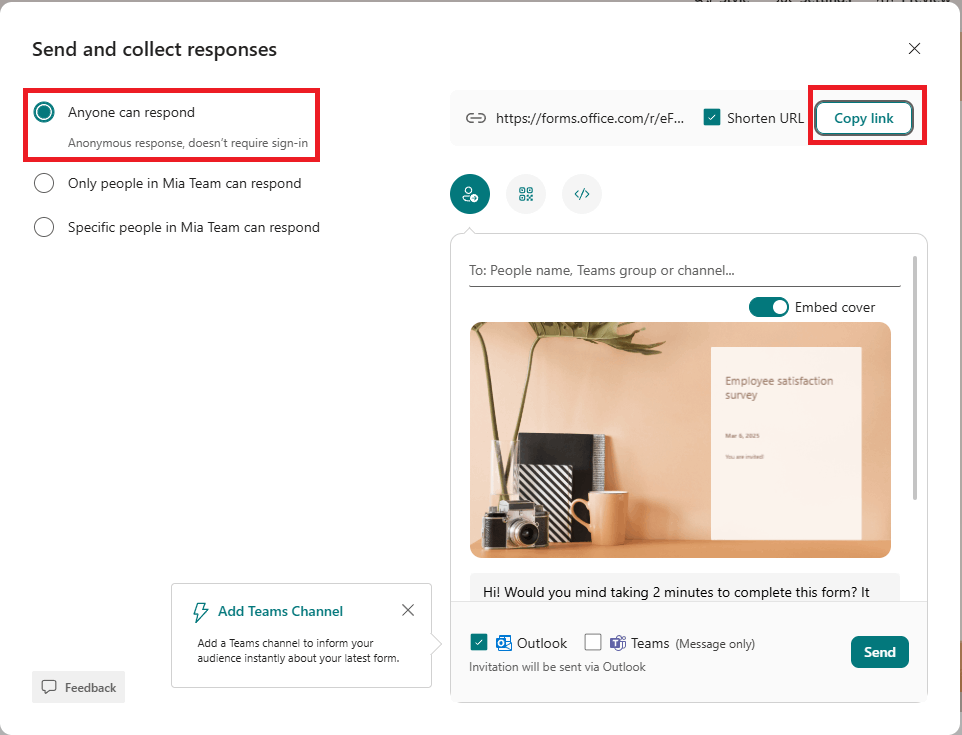Click the Send button

tap(879, 651)
